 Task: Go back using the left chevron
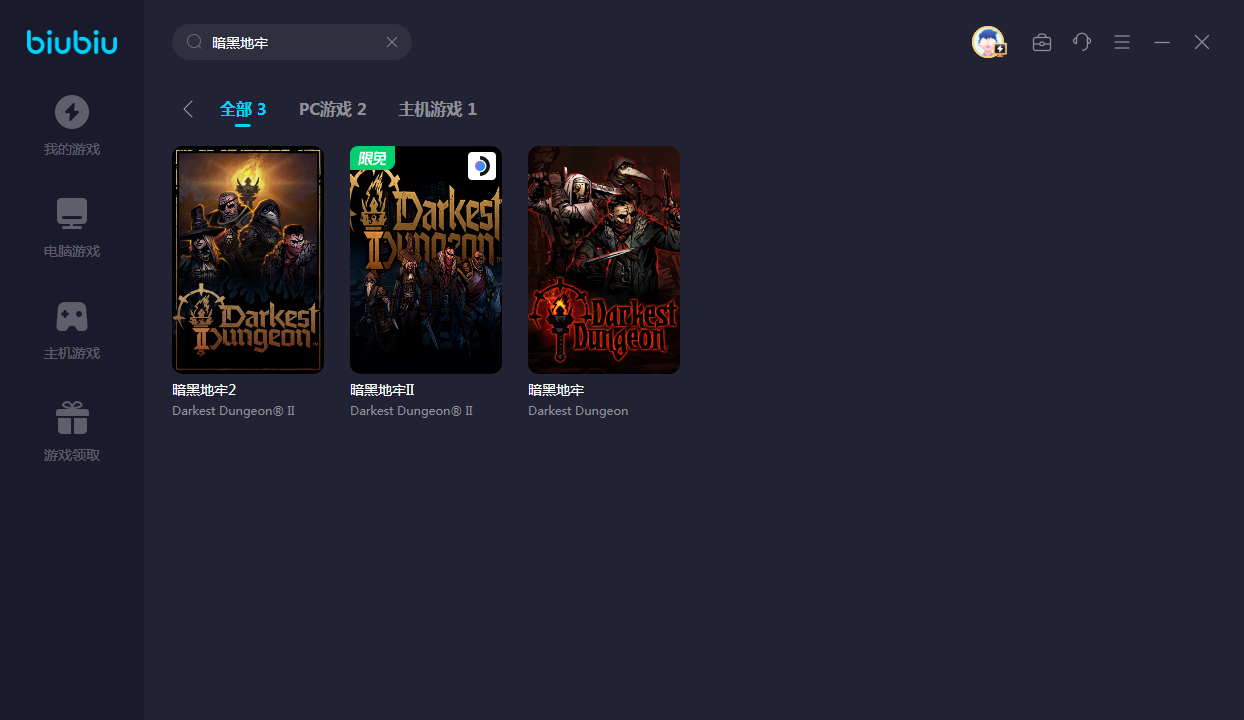tap(188, 109)
